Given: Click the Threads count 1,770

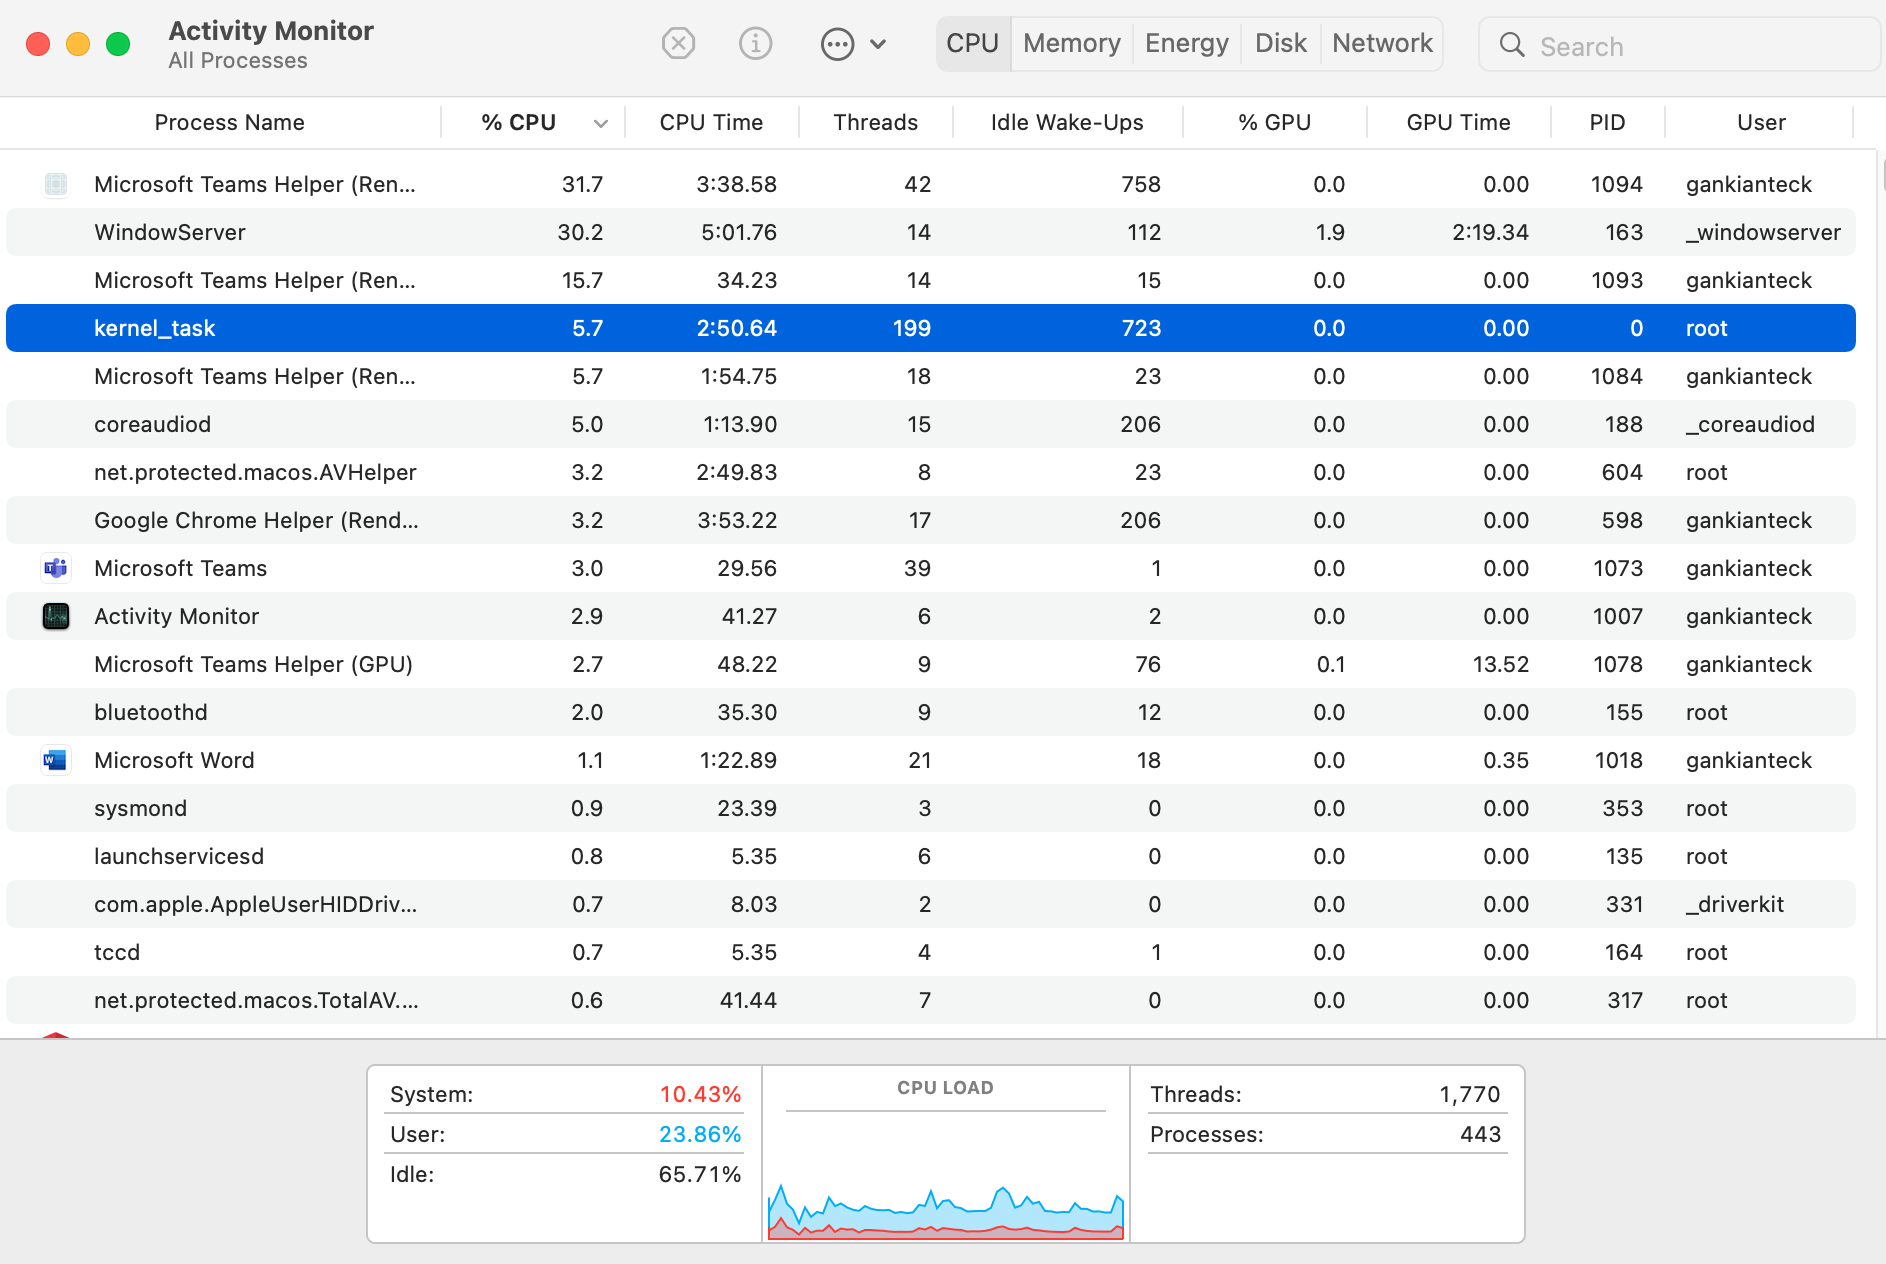Looking at the screenshot, I should 1470,1094.
